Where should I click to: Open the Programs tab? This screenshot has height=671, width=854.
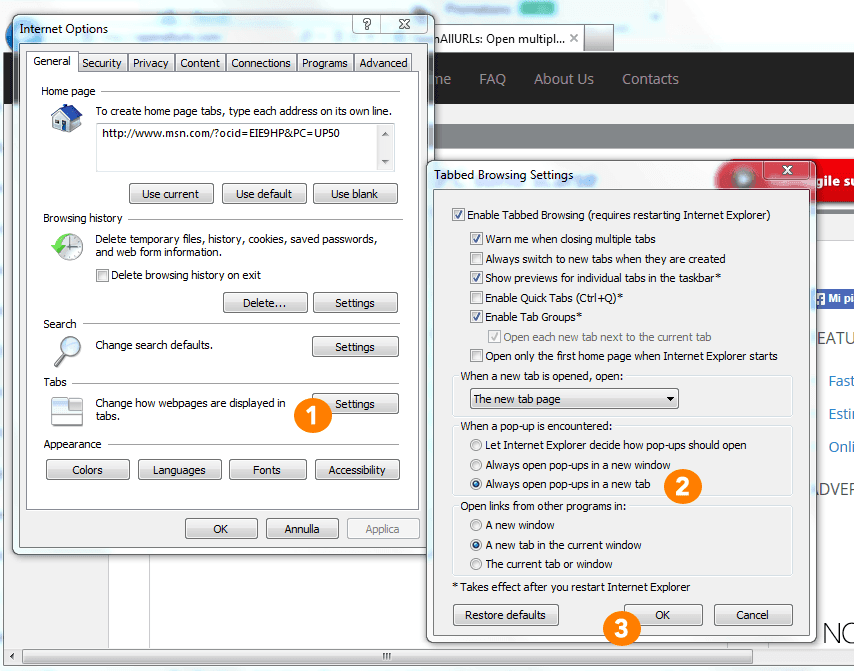[325, 63]
